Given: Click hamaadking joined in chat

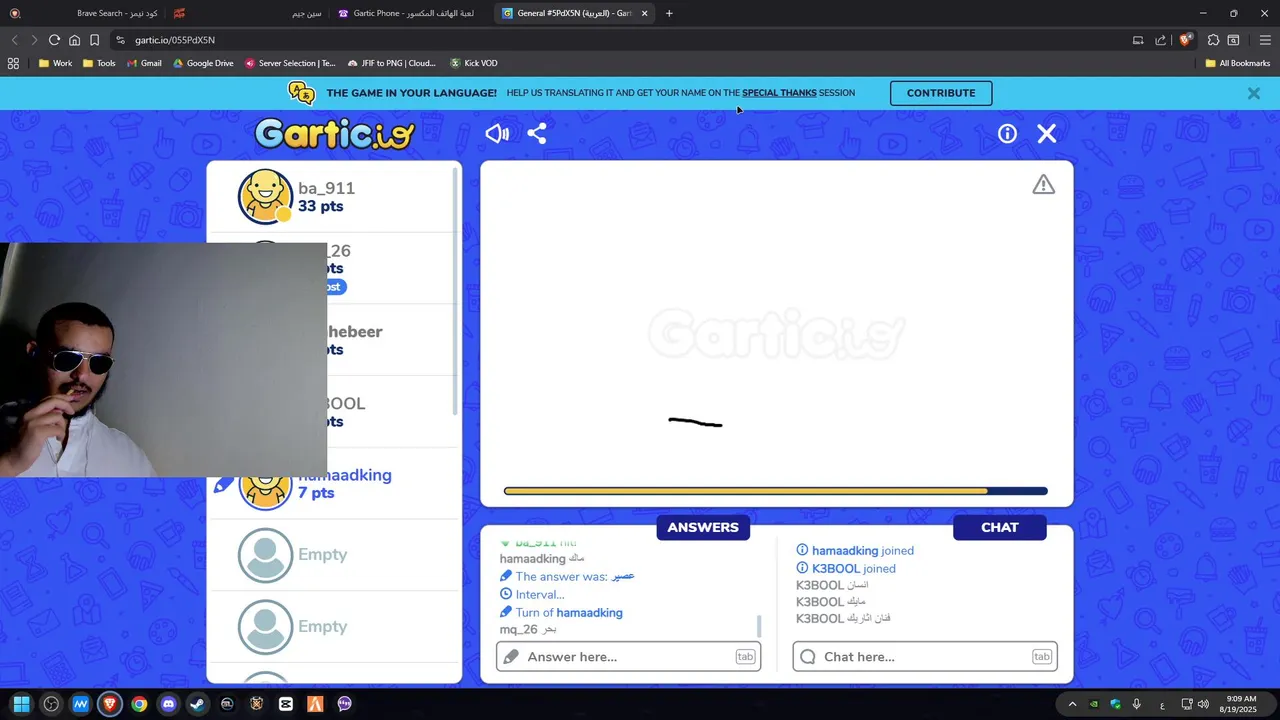Looking at the screenshot, I should tap(855, 551).
